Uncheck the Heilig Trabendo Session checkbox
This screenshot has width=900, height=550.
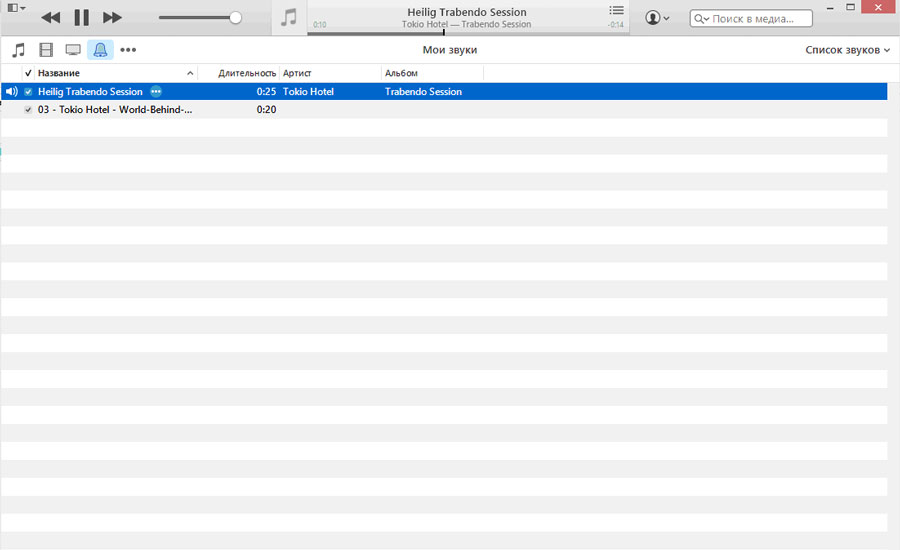28,92
